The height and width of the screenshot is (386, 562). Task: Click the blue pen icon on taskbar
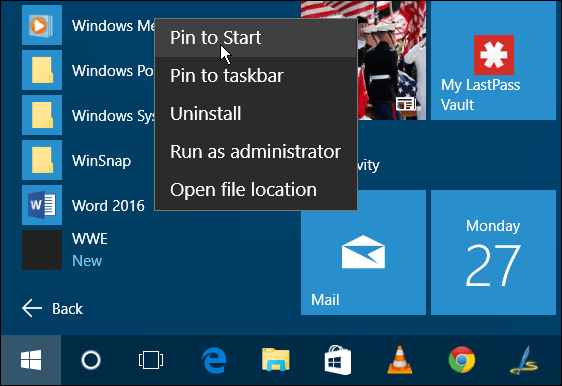point(524,360)
